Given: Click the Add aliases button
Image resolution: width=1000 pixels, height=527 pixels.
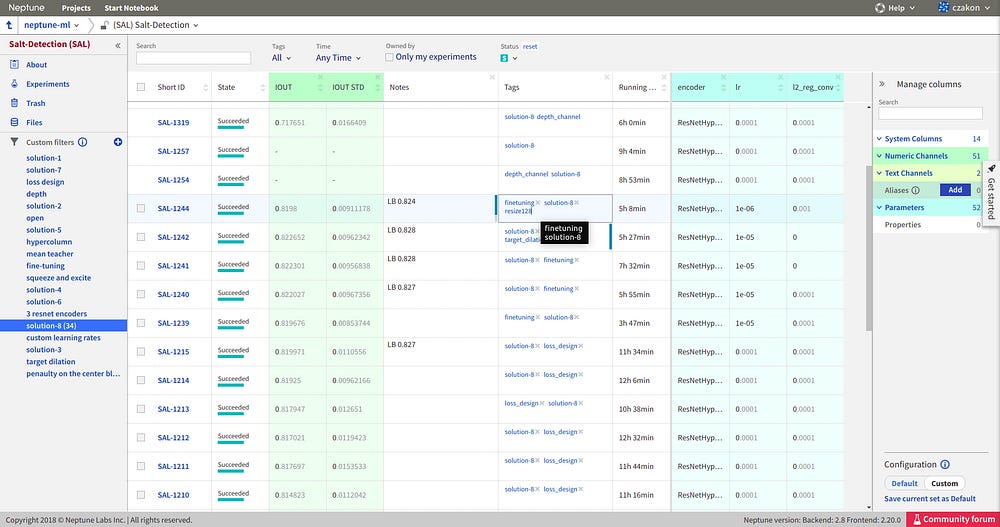Looking at the screenshot, I should point(955,189).
